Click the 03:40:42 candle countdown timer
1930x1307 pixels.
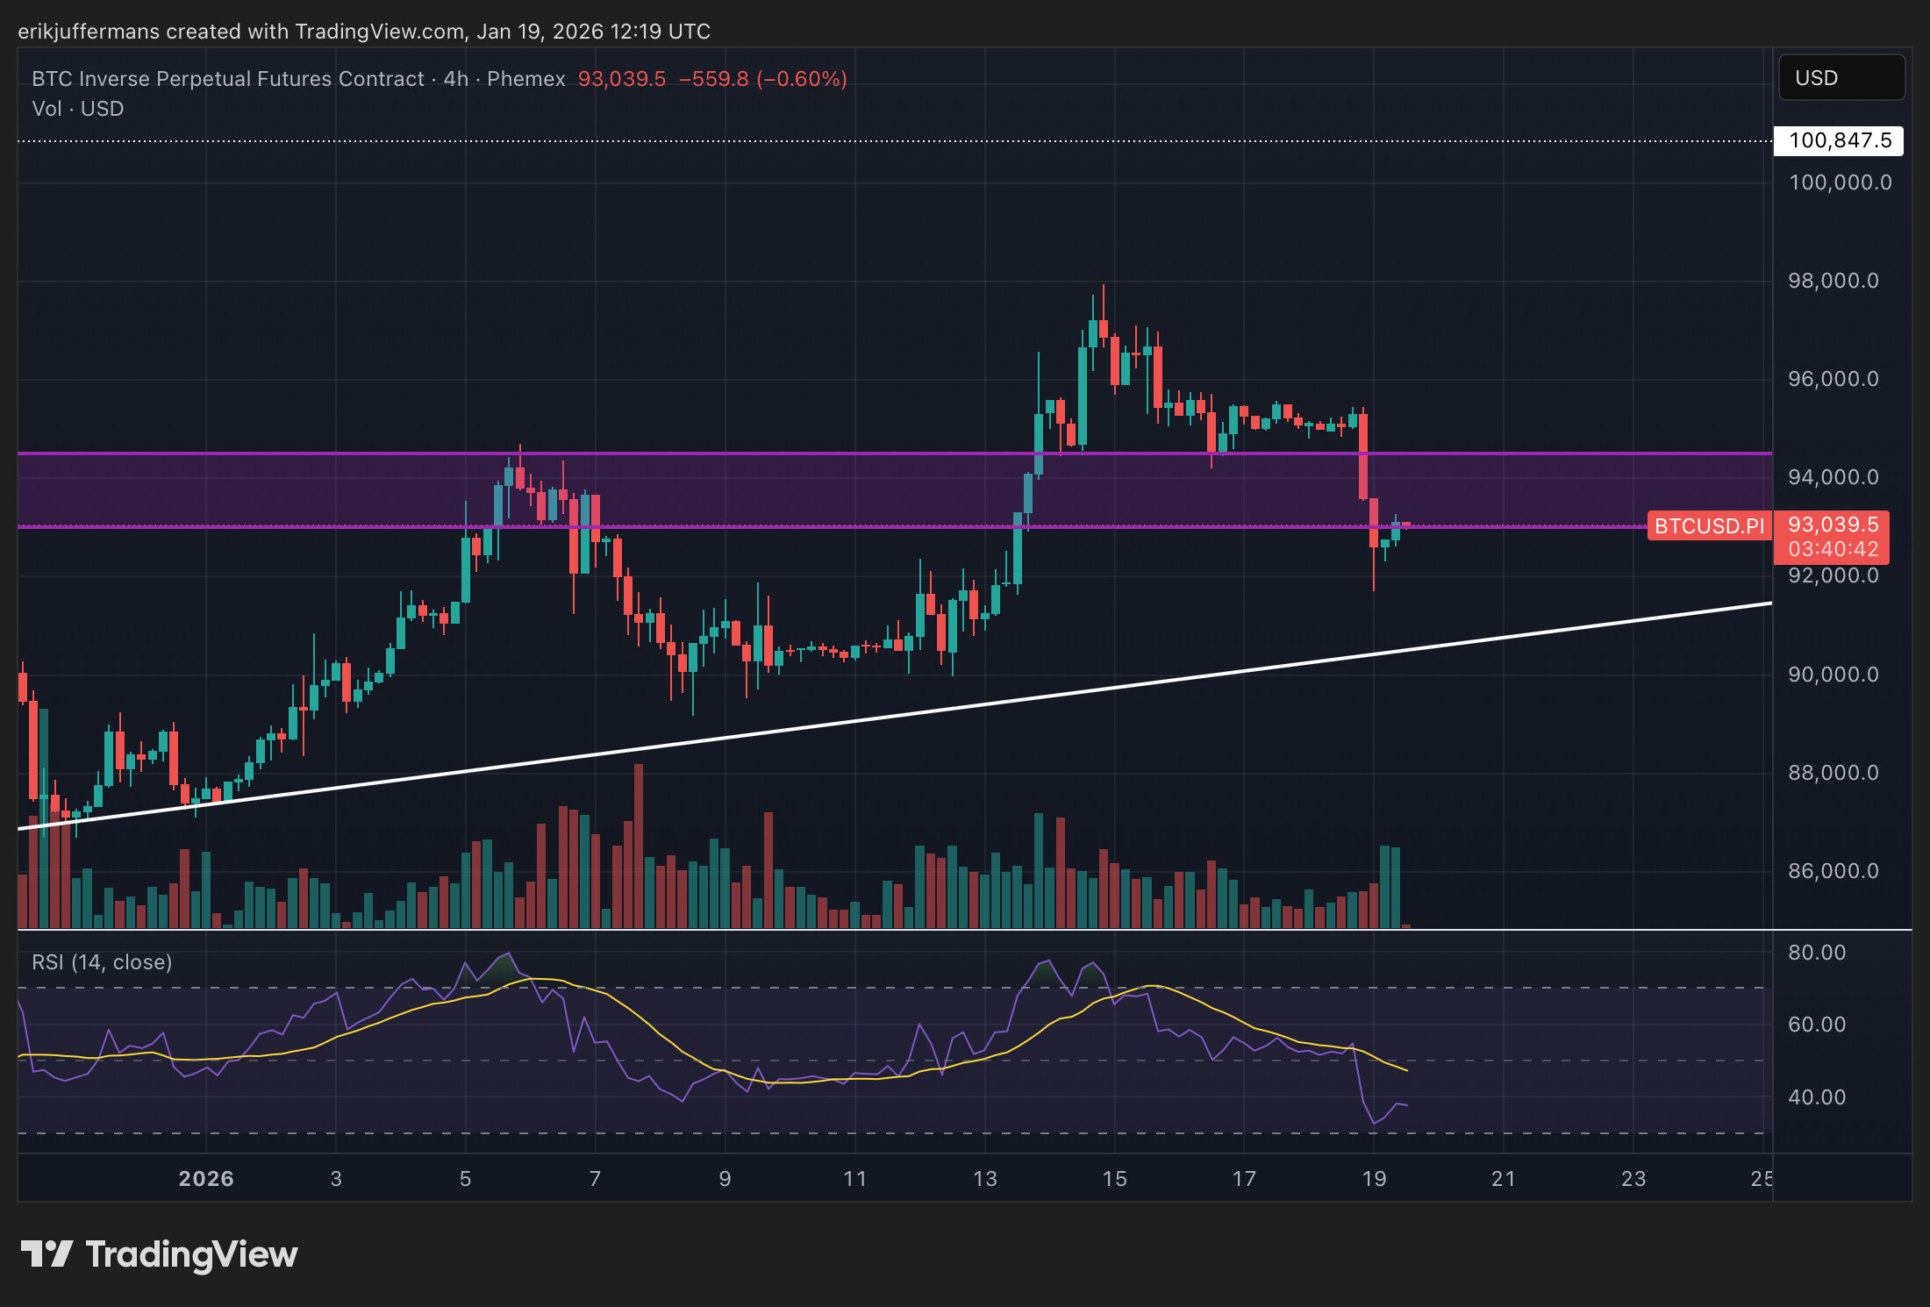pyautogui.click(x=1832, y=549)
